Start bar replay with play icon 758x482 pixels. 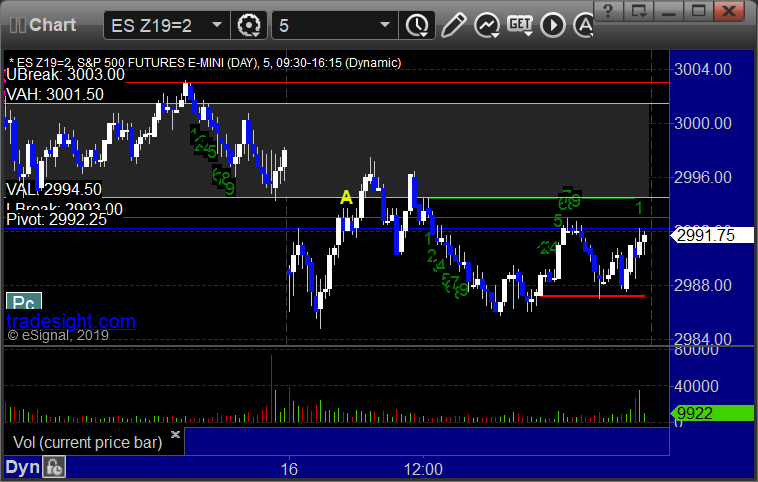(x=553, y=25)
